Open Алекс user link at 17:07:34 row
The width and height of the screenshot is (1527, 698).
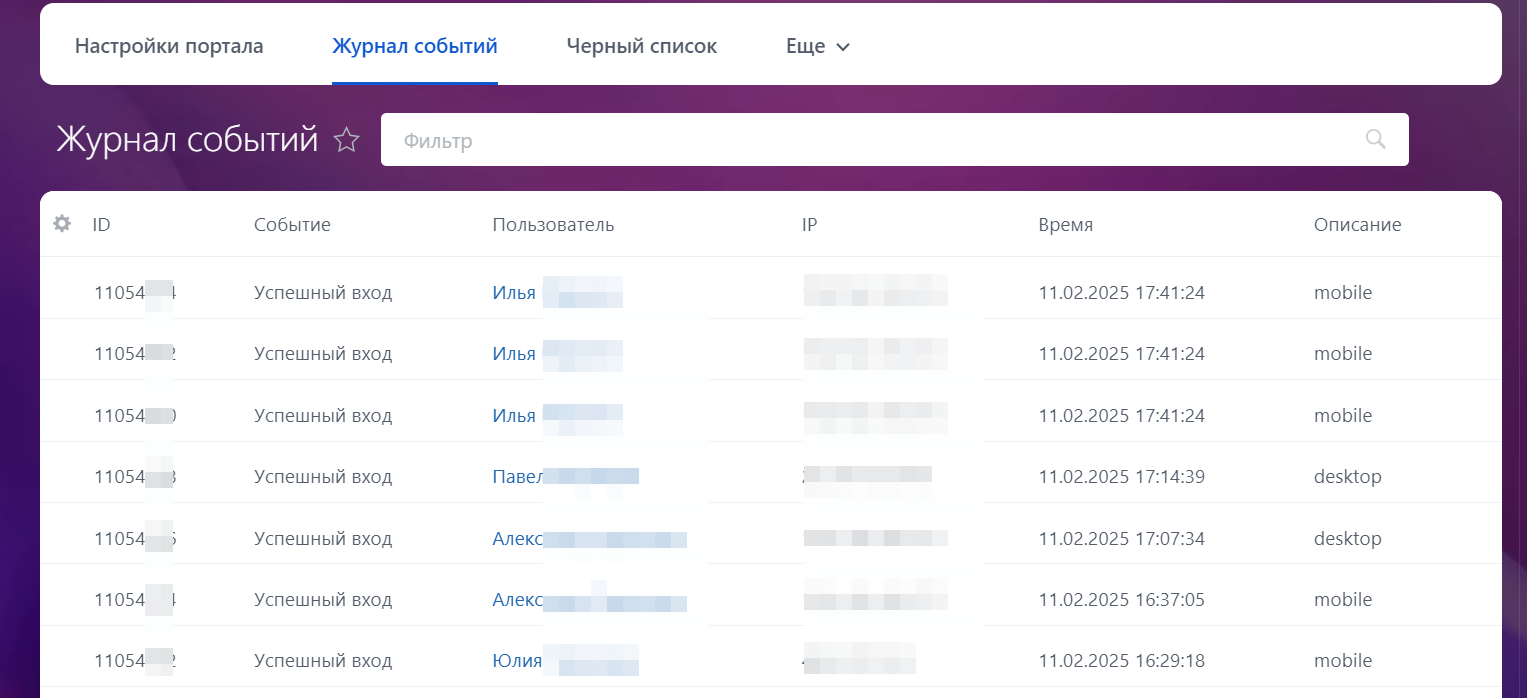coord(517,539)
